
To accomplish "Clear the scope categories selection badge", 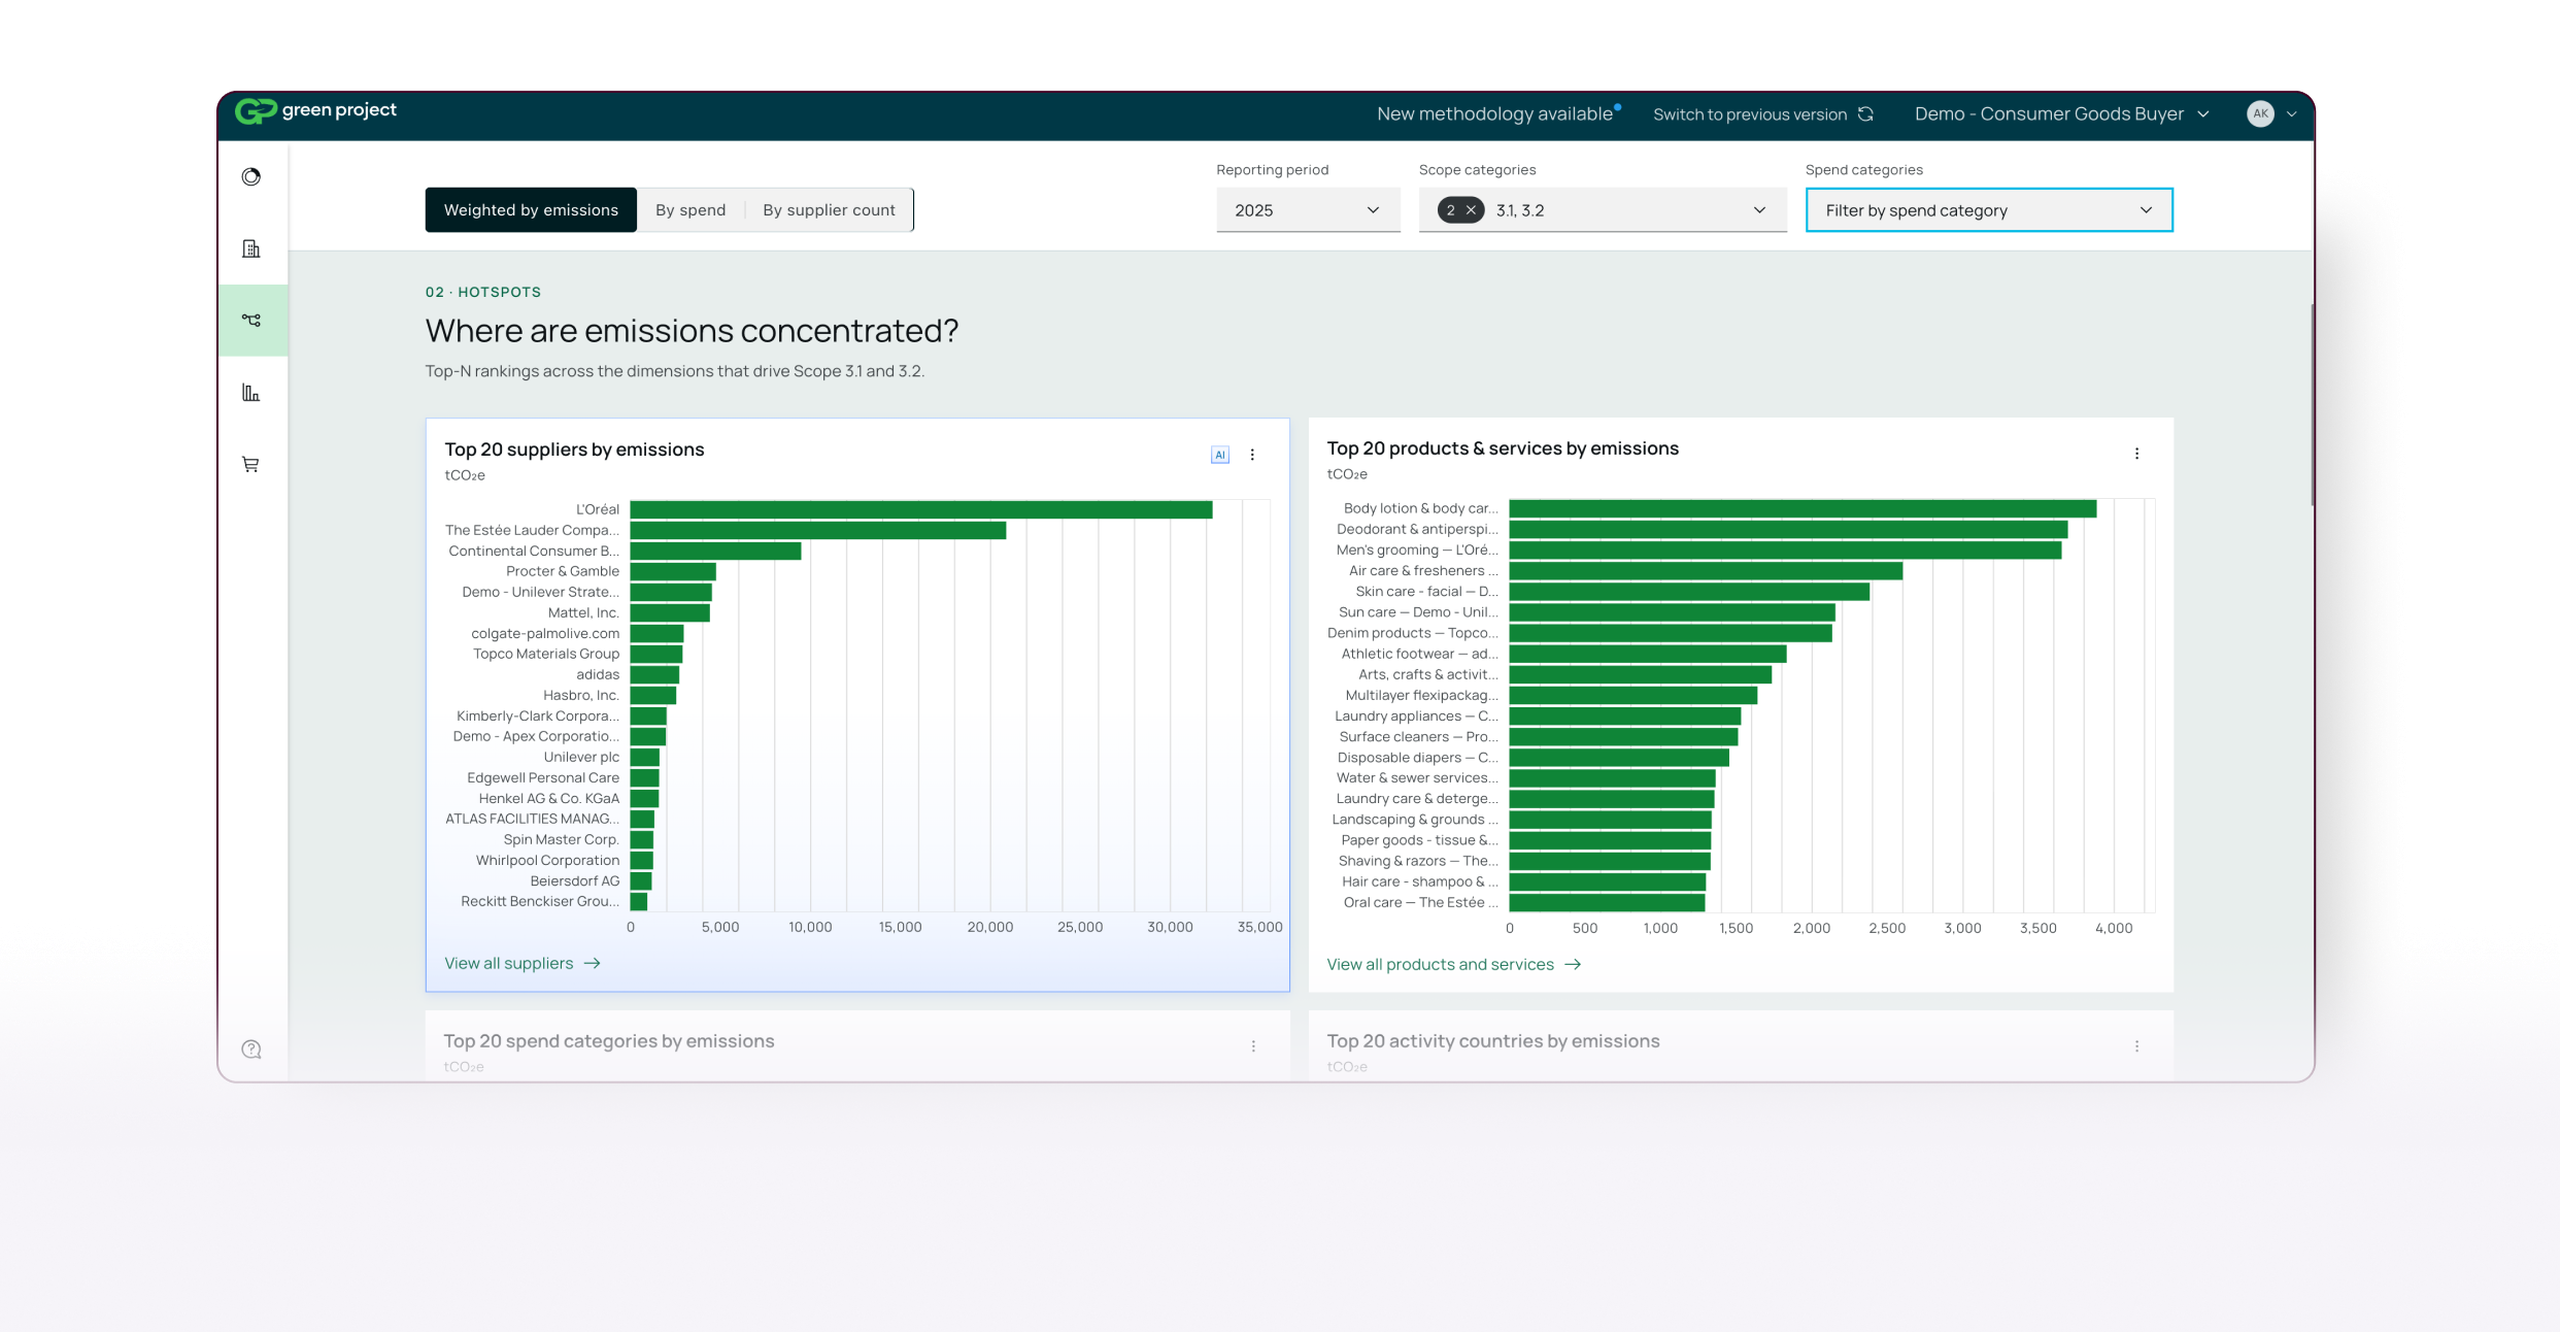I will point(1471,210).
